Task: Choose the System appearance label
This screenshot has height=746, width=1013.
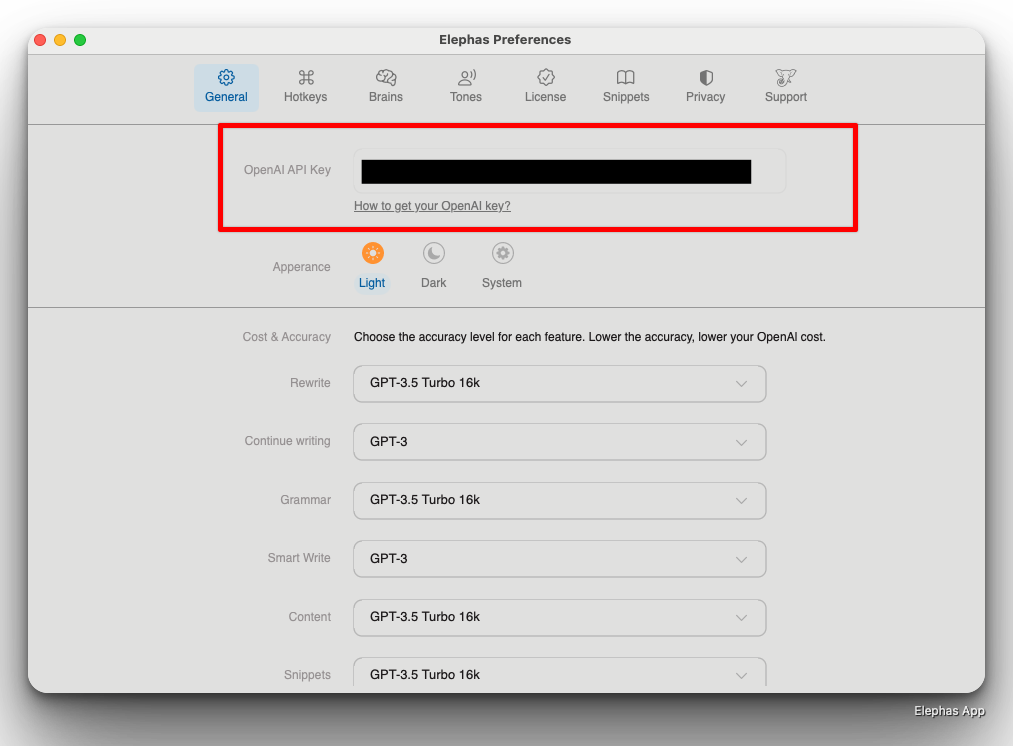Action: tap(502, 283)
